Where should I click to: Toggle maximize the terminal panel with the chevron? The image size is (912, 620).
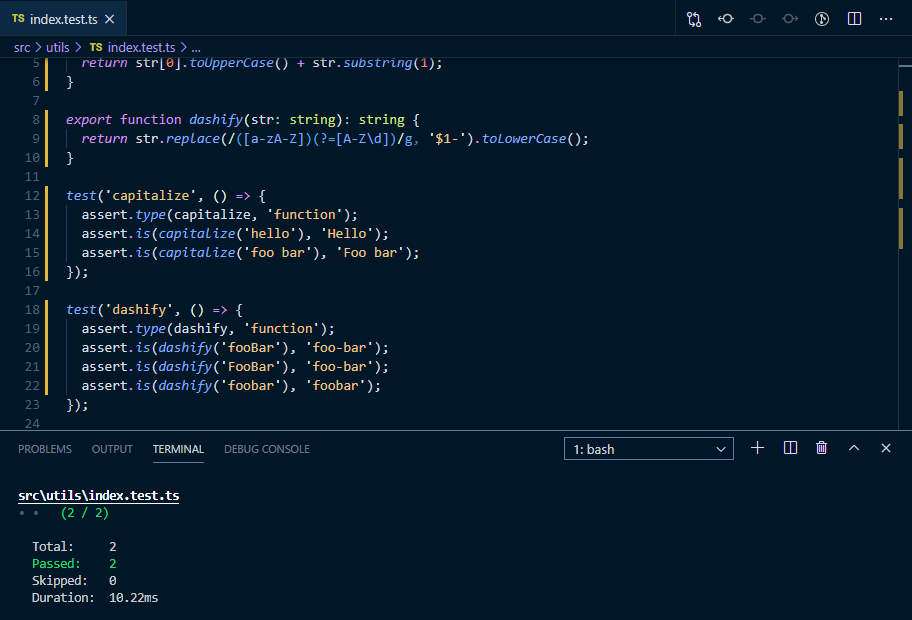pyautogui.click(x=852, y=448)
